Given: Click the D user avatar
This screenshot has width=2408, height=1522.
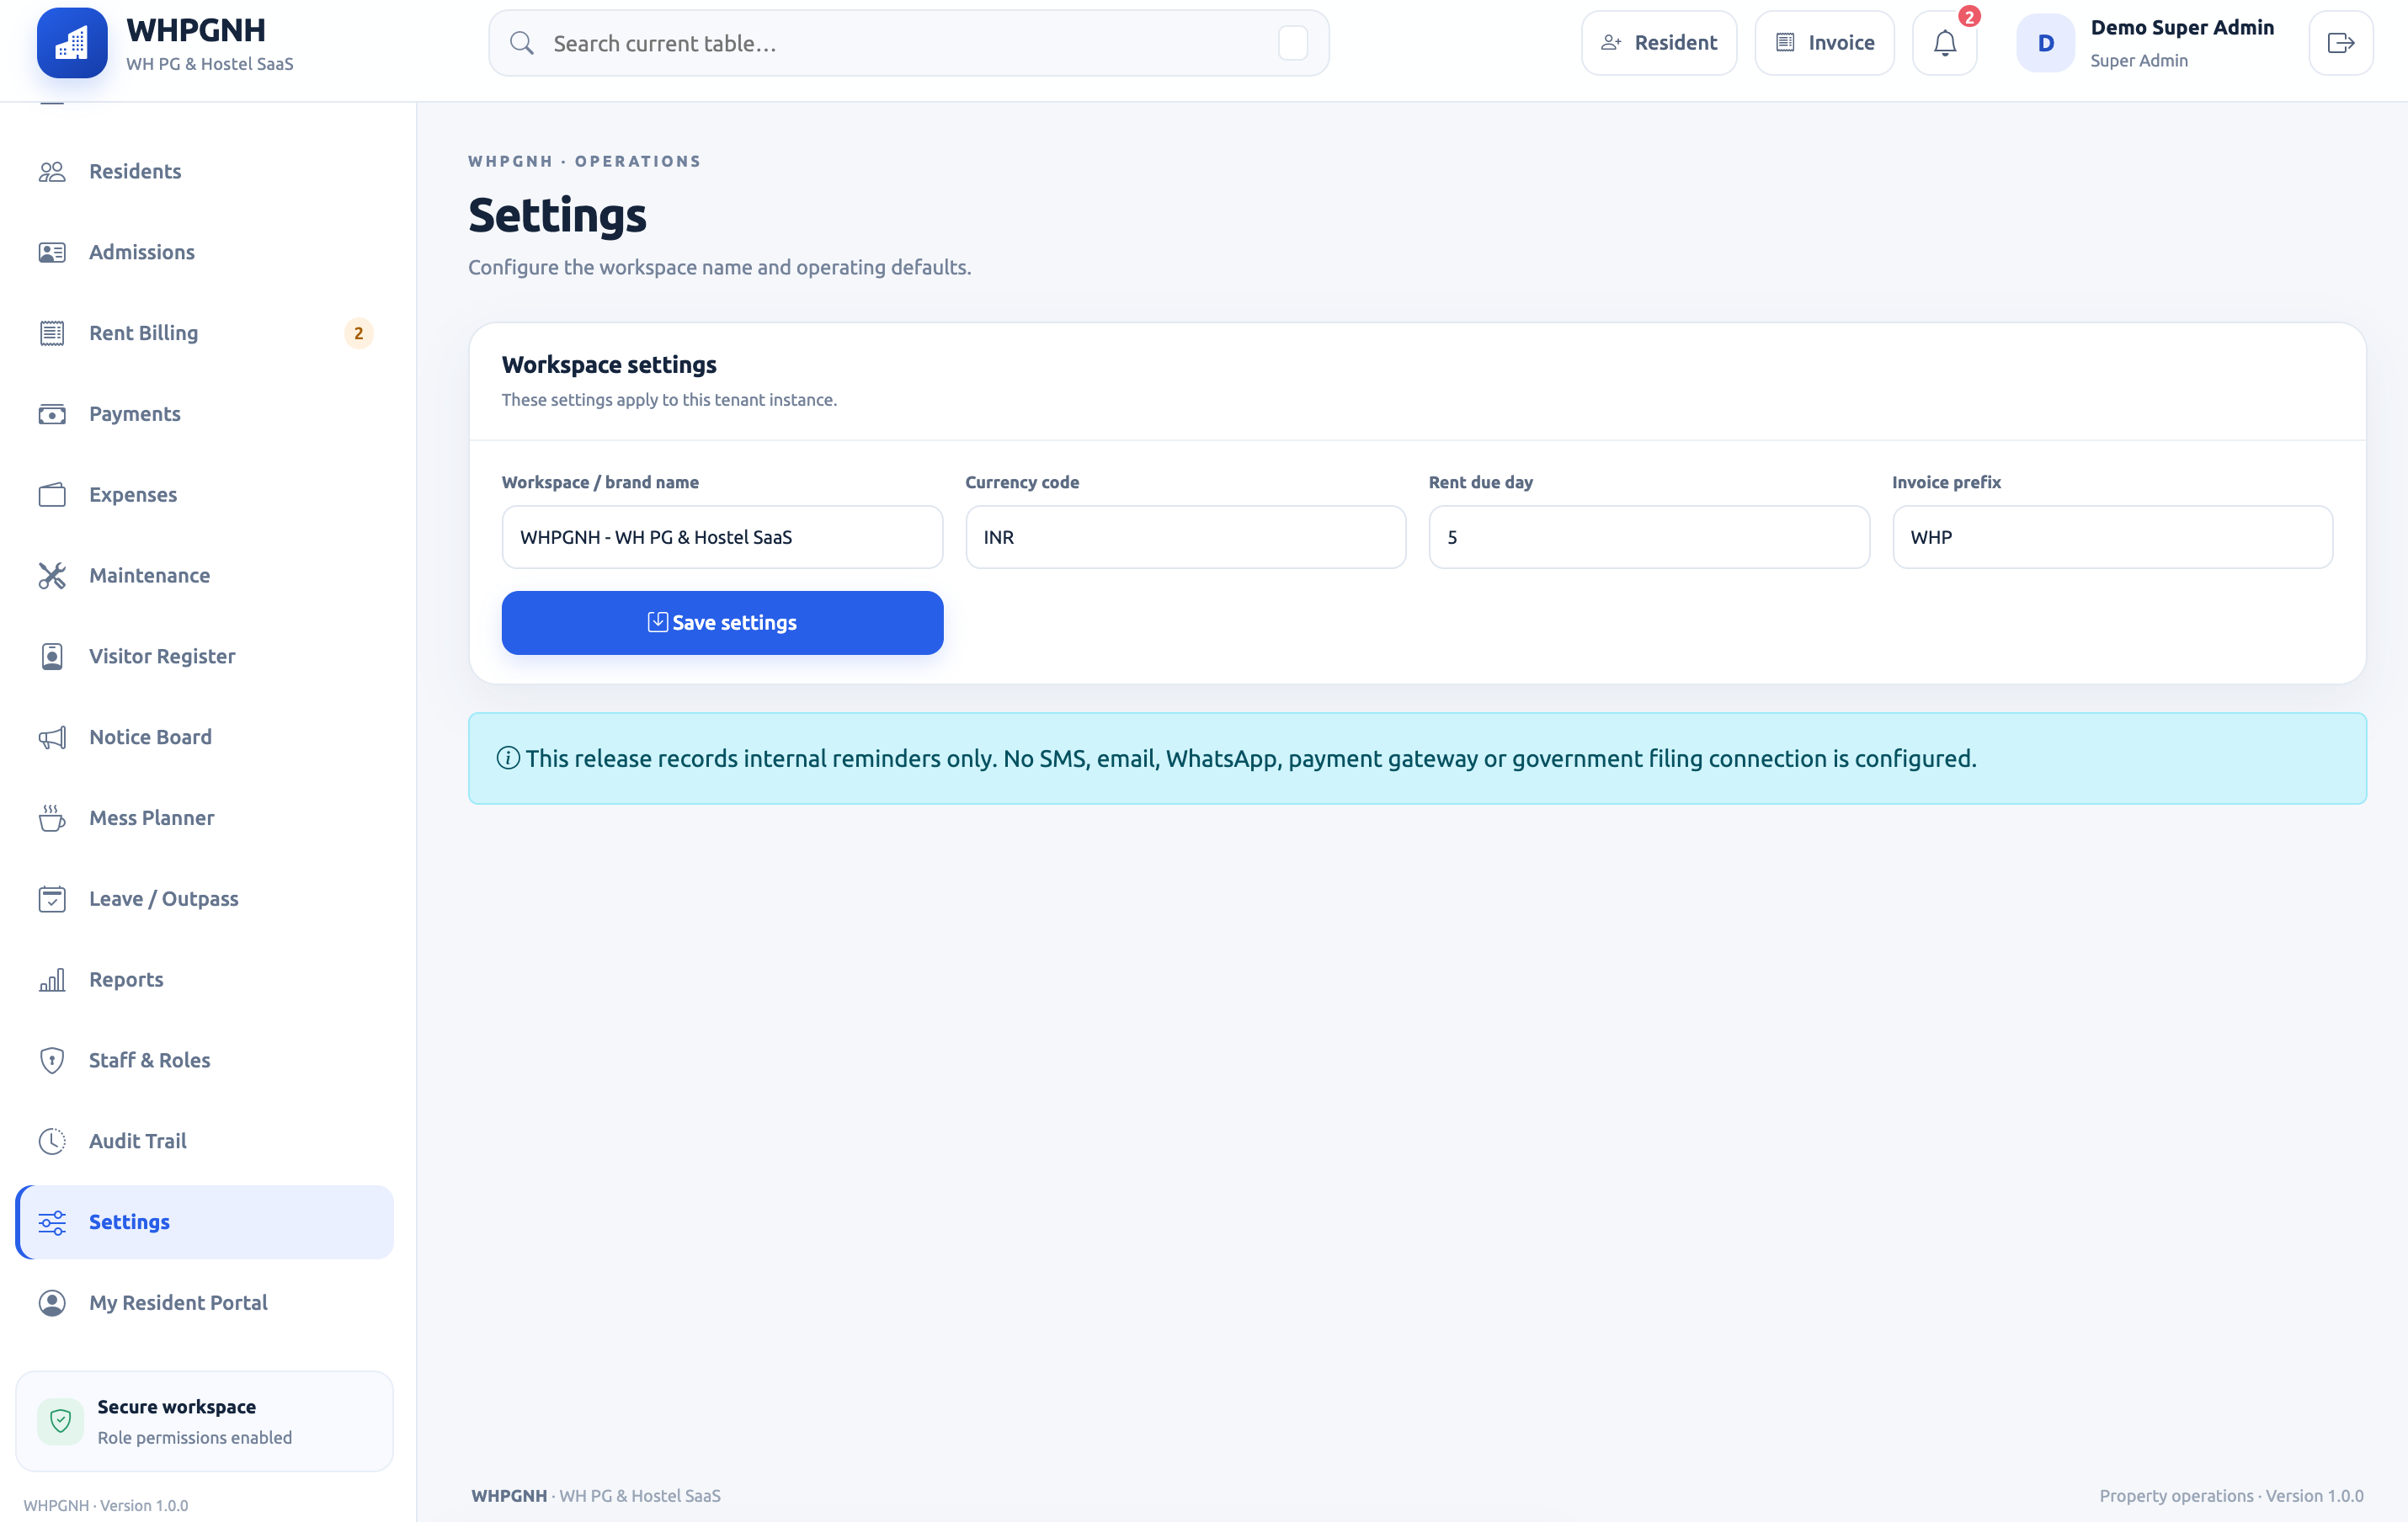Looking at the screenshot, I should (2046, 43).
